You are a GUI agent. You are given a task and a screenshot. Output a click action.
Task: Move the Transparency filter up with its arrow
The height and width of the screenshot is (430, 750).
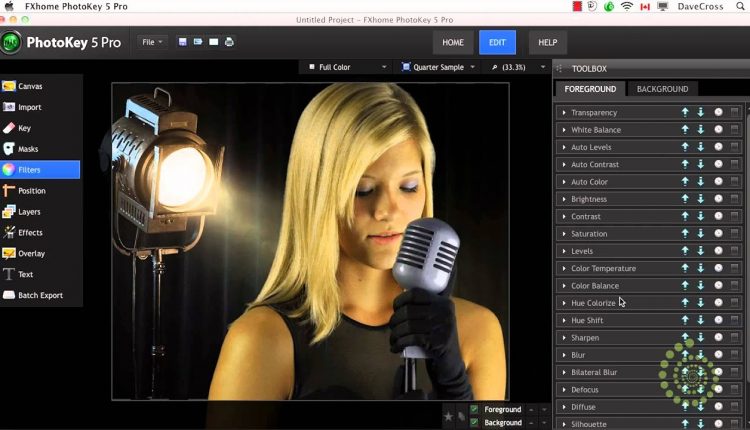point(685,112)
